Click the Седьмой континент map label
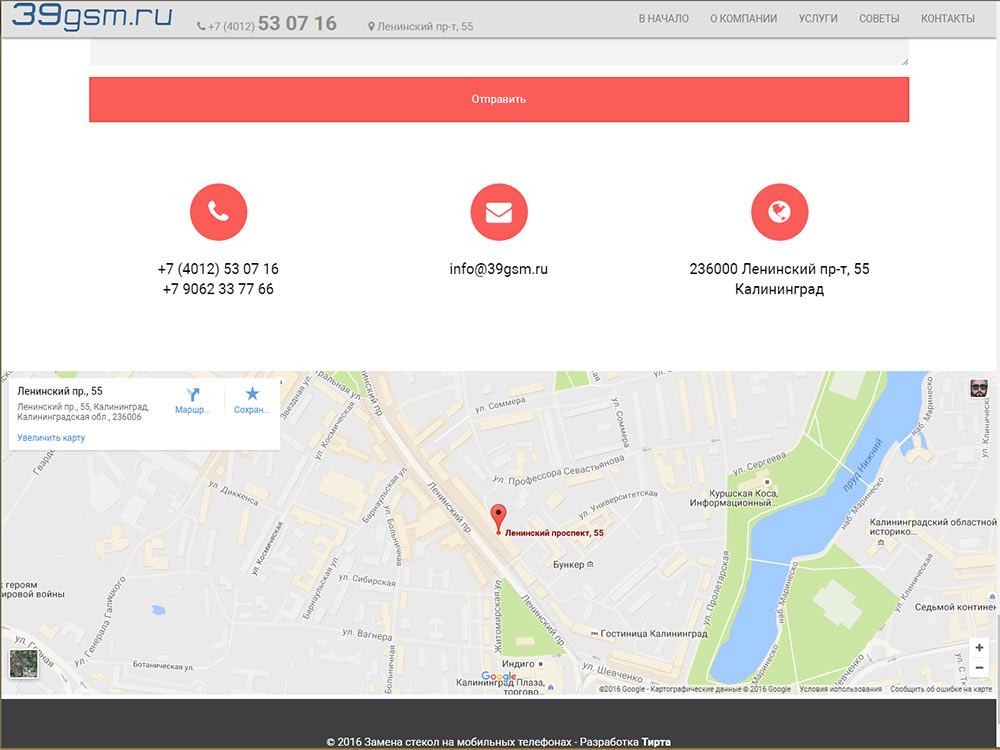This screenshot has width=1000, height=750. click(955, 607)
